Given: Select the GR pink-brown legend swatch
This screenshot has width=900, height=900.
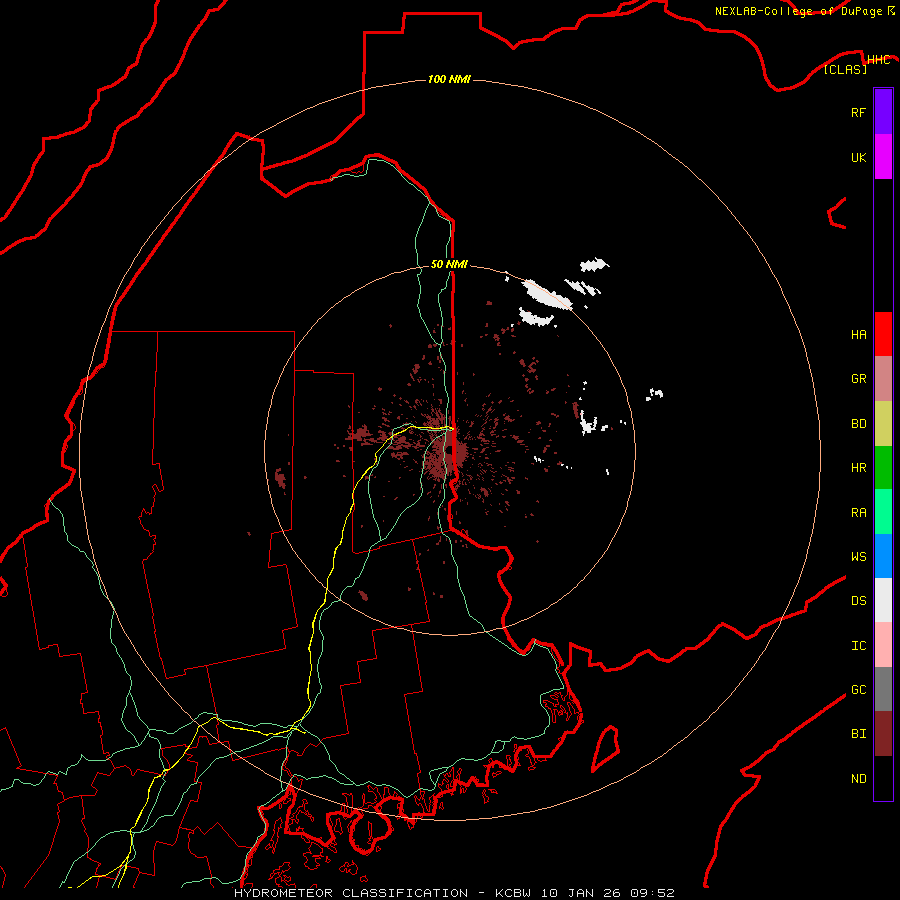Looking at the screenshot, I should point(883,379).
